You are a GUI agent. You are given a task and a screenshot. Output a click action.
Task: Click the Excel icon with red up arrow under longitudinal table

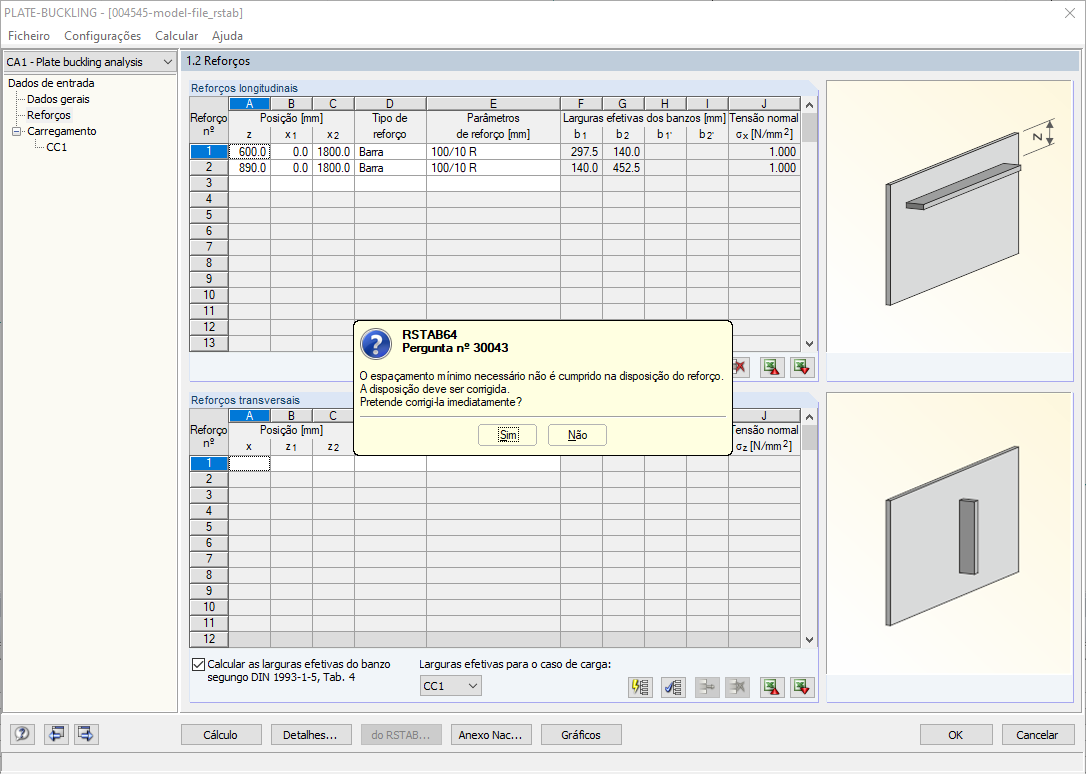pyautogui.click(x=772, y=367)
